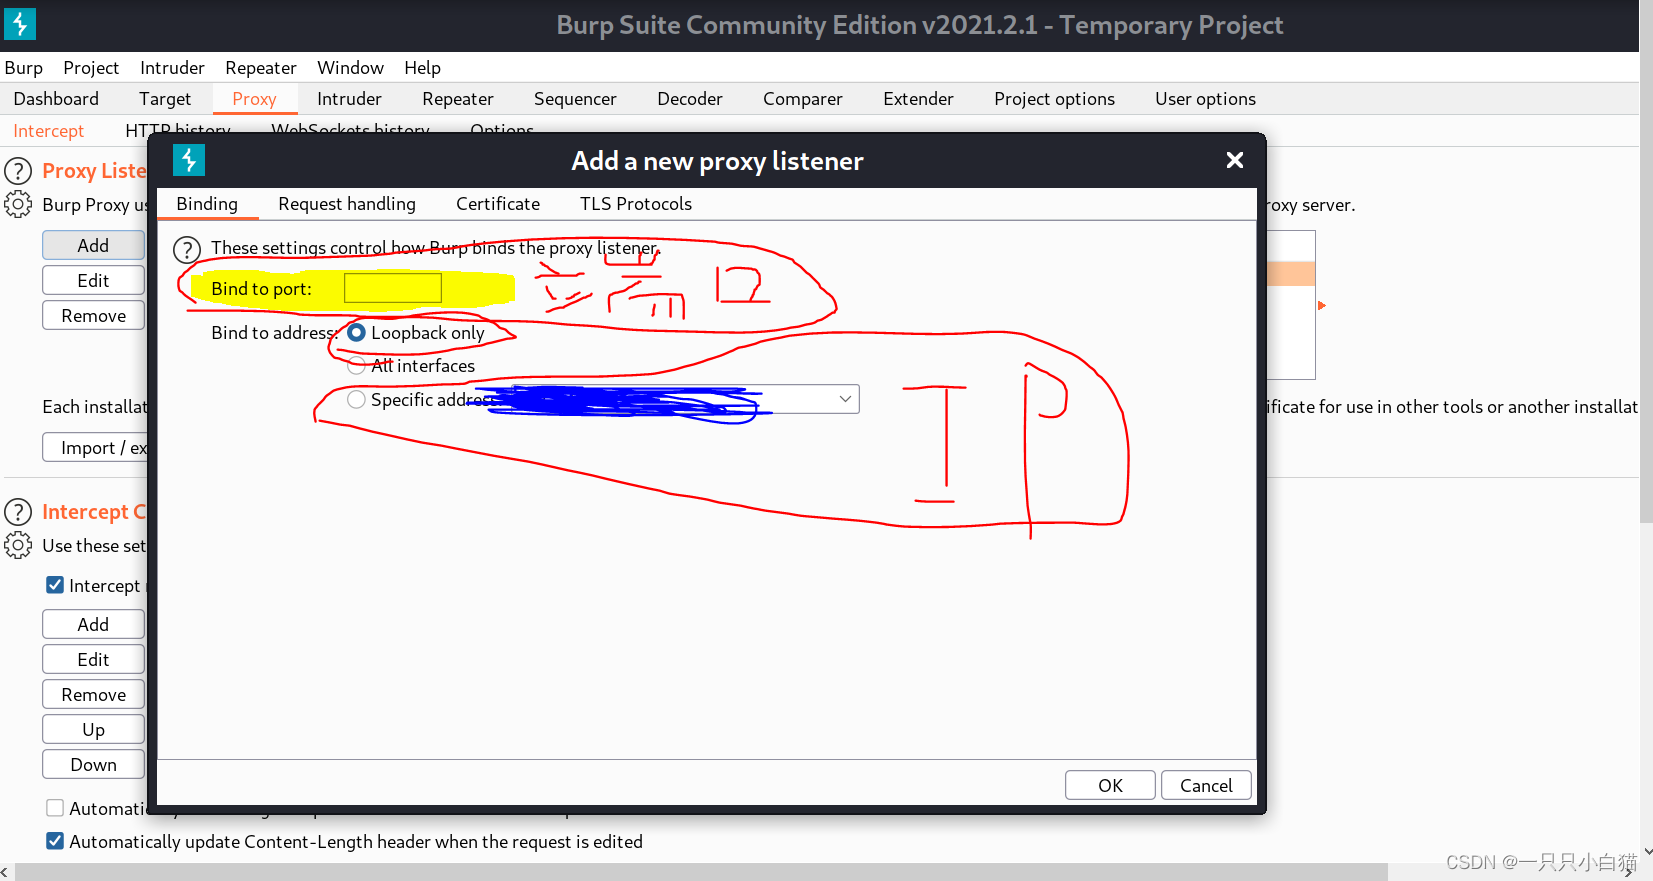
Task: Open User options tab
Action: 1205,99
